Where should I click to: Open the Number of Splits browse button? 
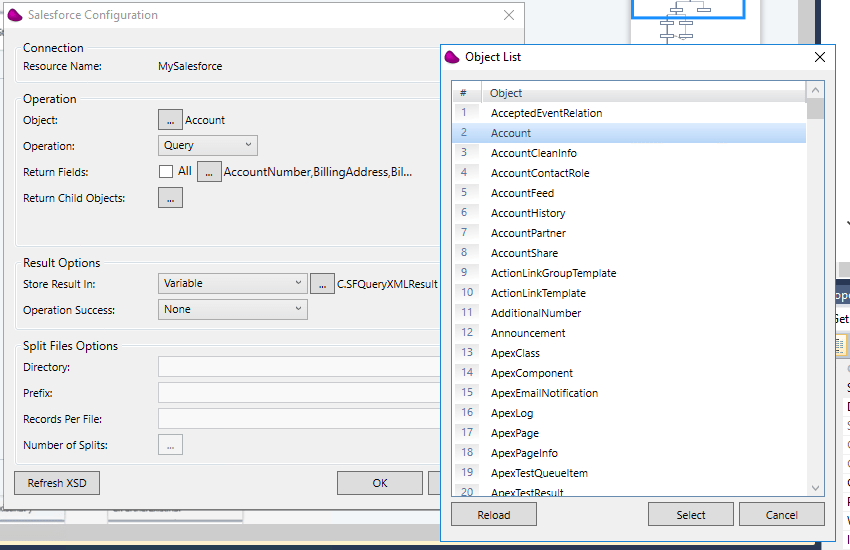(170, 445)
